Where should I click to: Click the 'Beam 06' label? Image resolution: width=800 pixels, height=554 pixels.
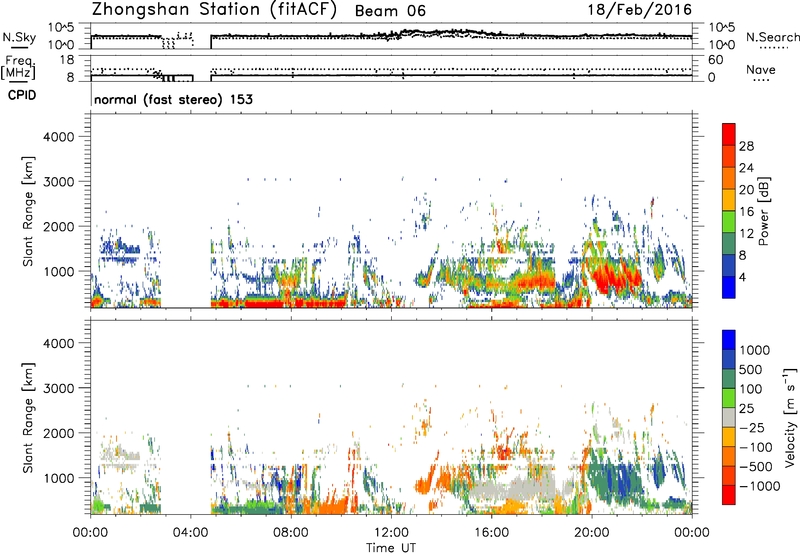390,11
